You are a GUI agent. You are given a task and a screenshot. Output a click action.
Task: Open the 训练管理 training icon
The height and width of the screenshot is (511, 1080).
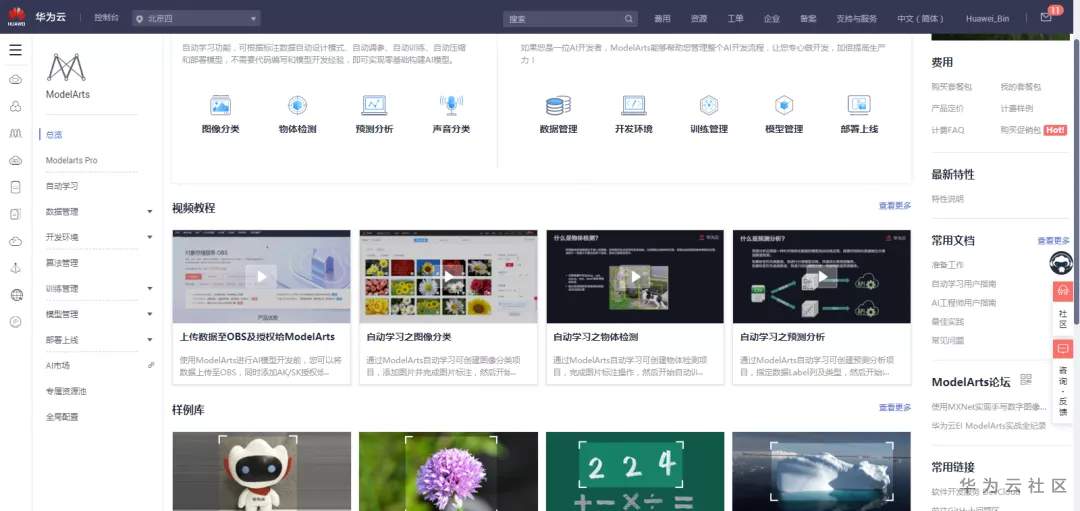pyautogui.click(x=709, y=105)
